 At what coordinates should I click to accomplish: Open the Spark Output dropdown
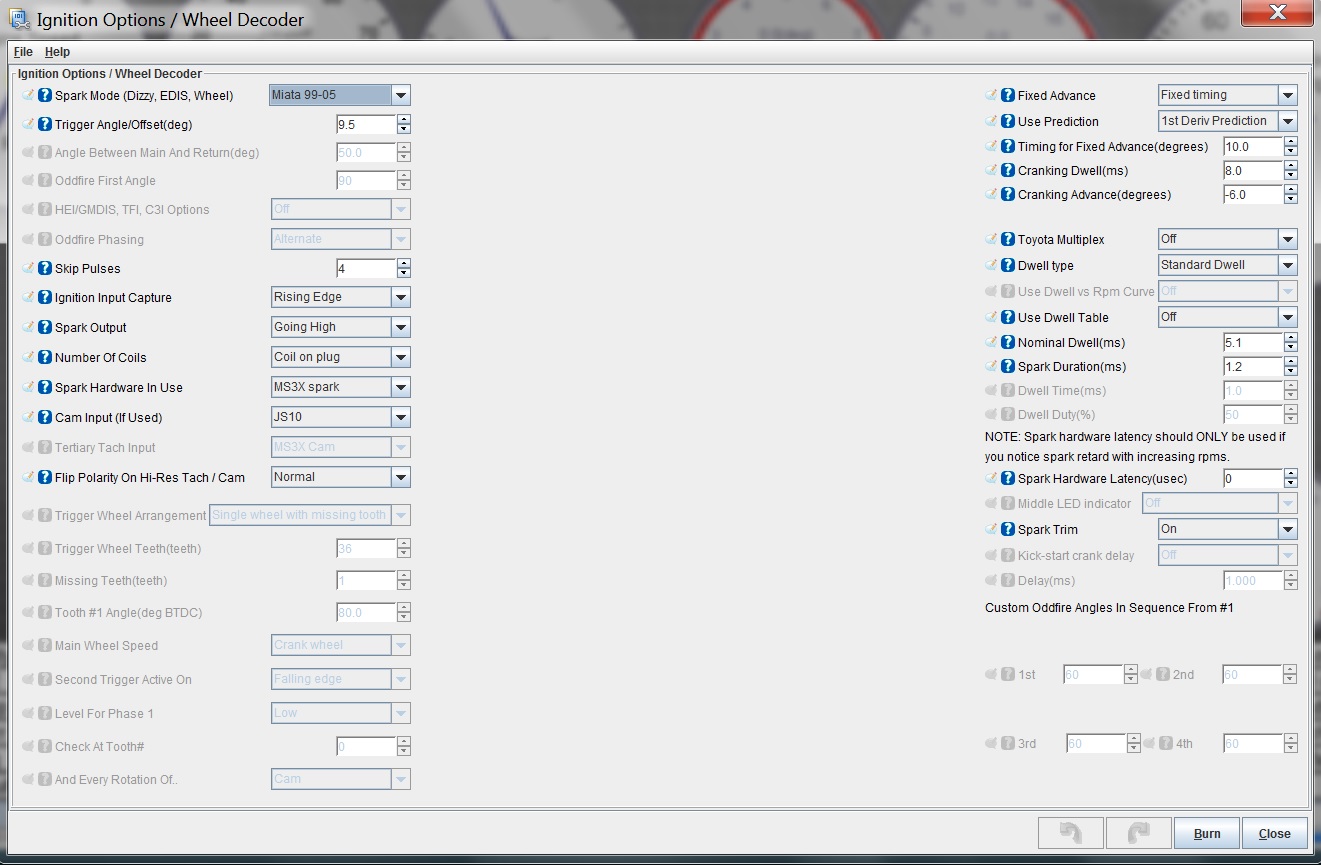(x=341, y=327)
